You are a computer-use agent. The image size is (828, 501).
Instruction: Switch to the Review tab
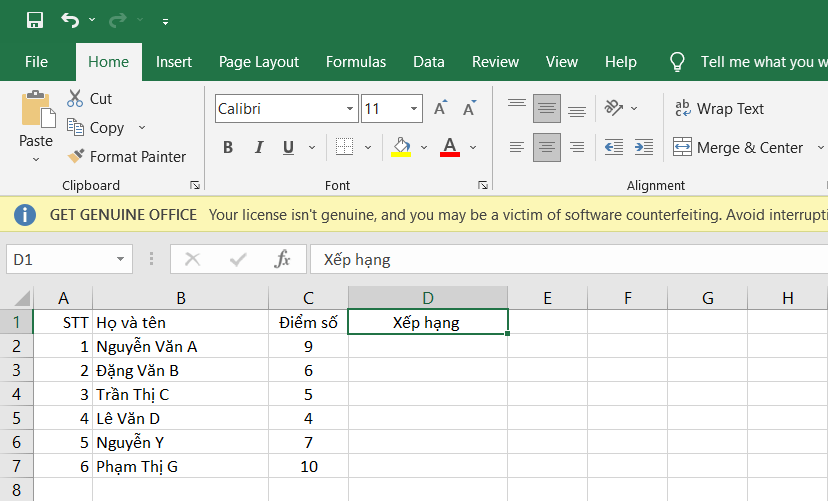click(495, 62)
